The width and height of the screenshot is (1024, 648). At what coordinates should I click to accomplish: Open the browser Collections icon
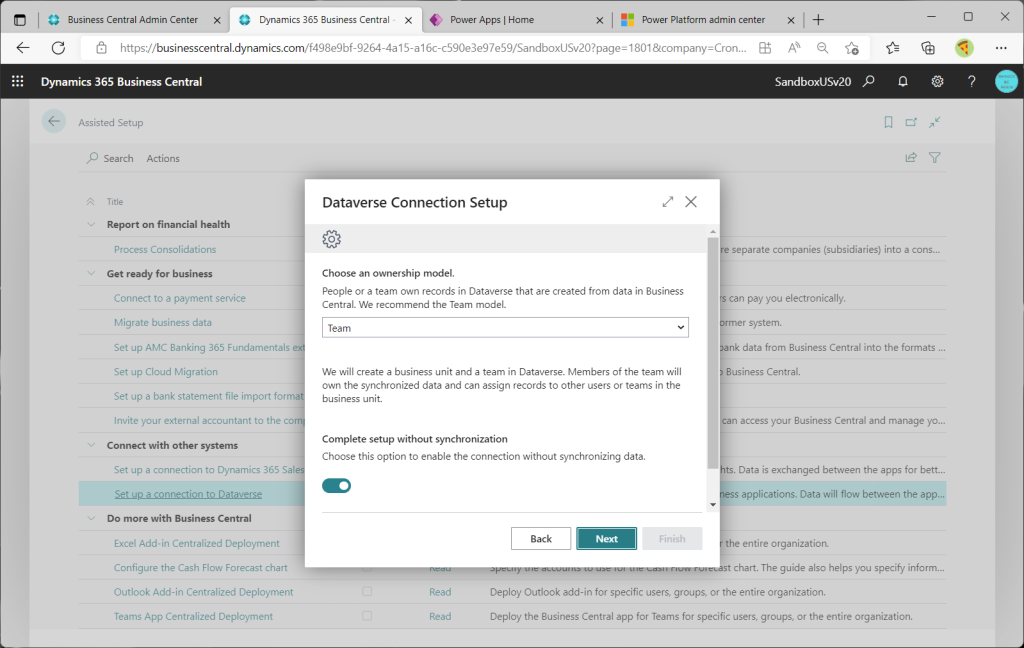pos(927,48)
